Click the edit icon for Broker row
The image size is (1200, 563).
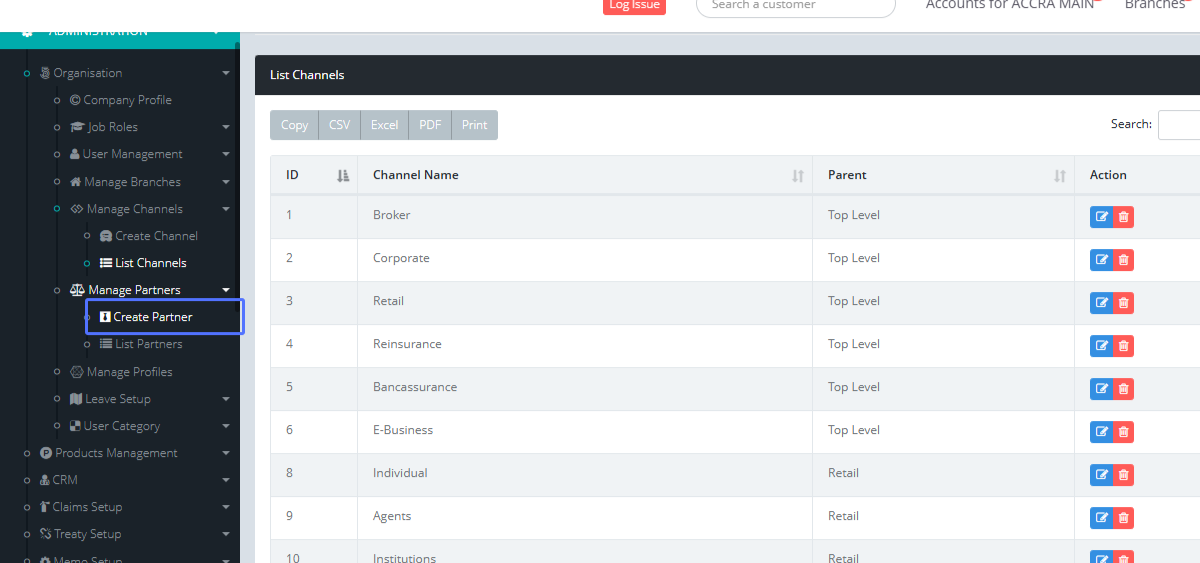[1101, 217]
